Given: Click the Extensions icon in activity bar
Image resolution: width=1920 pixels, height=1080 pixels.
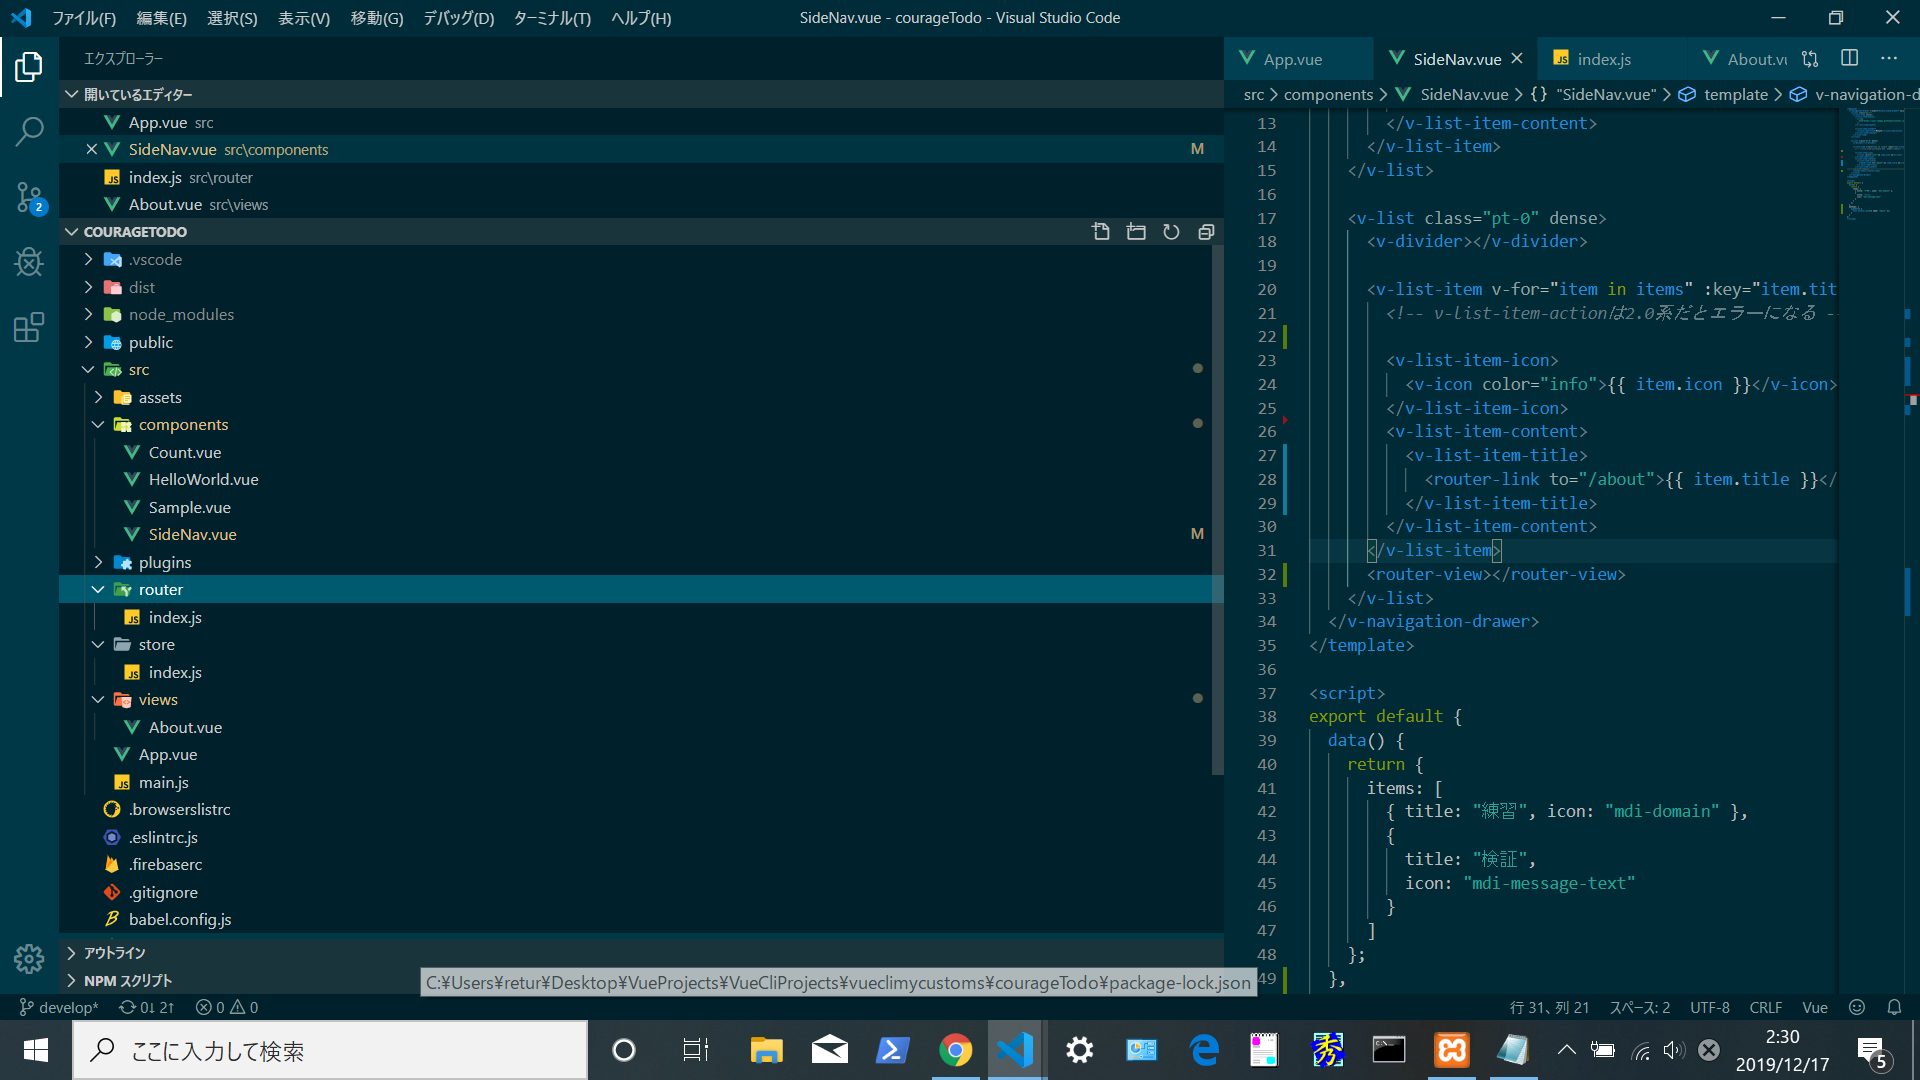Looking at the screenshot, I should coord(29,327).
